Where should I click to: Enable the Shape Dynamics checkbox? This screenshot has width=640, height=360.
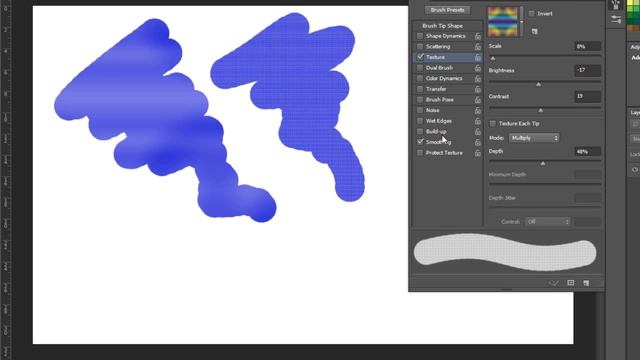[x=420, y=36]
